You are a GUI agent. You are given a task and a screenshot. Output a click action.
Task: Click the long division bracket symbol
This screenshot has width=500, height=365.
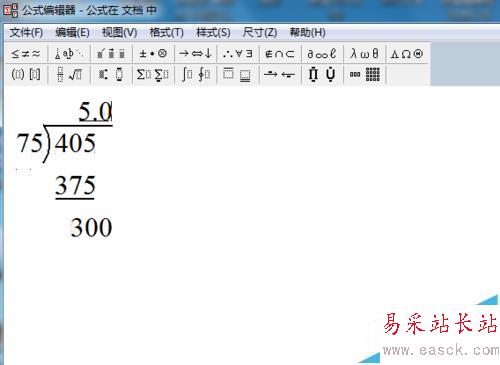[x=47, y=143]
